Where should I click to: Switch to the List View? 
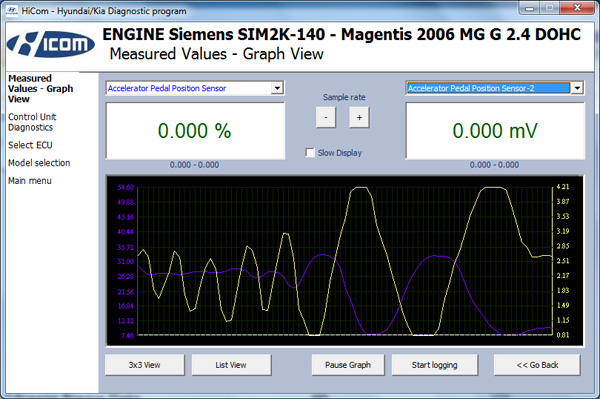point(231,365)
